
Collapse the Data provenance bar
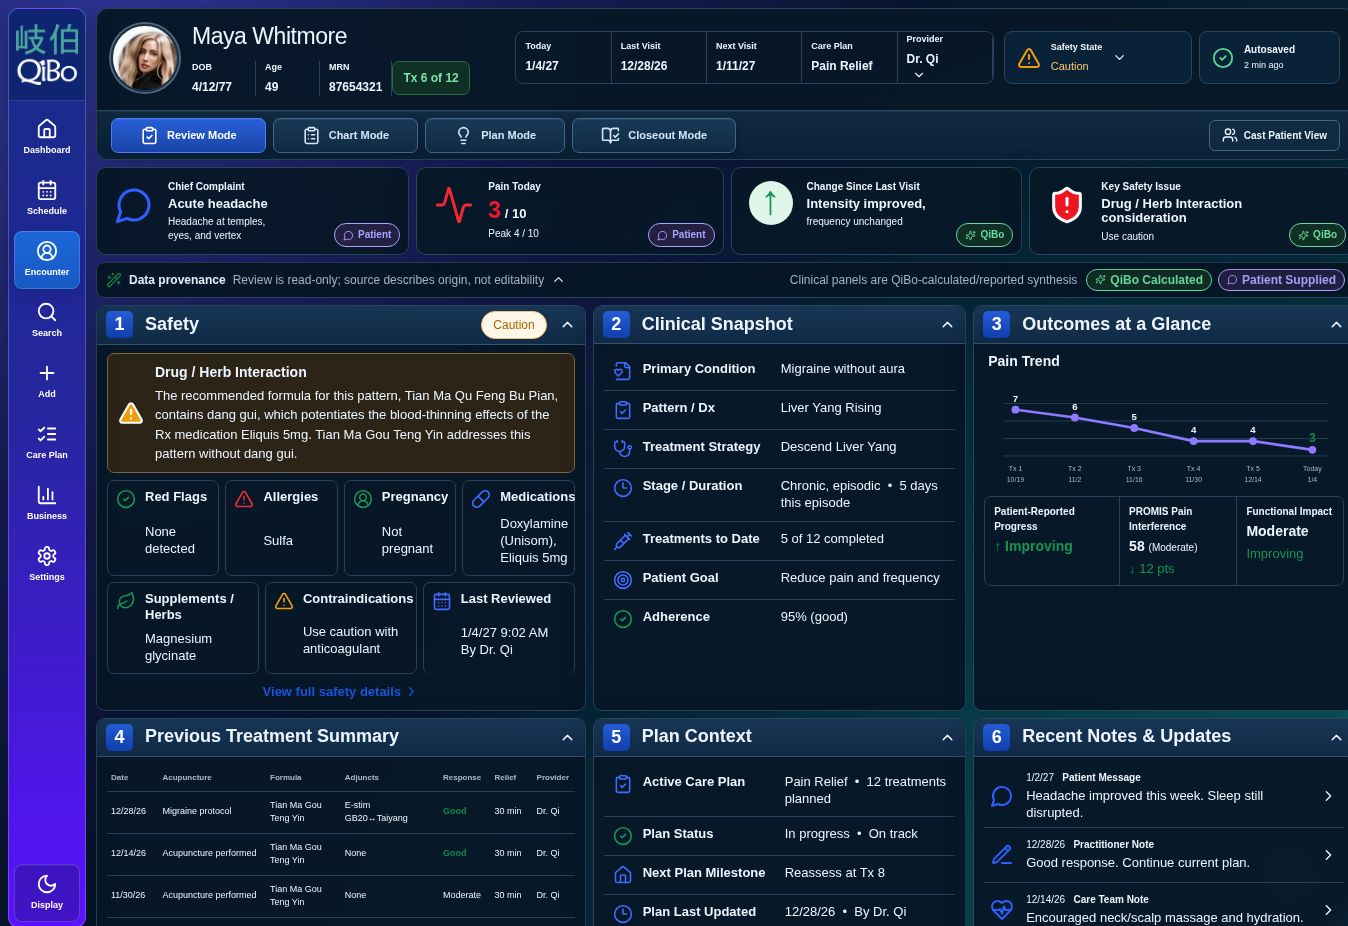558,280
